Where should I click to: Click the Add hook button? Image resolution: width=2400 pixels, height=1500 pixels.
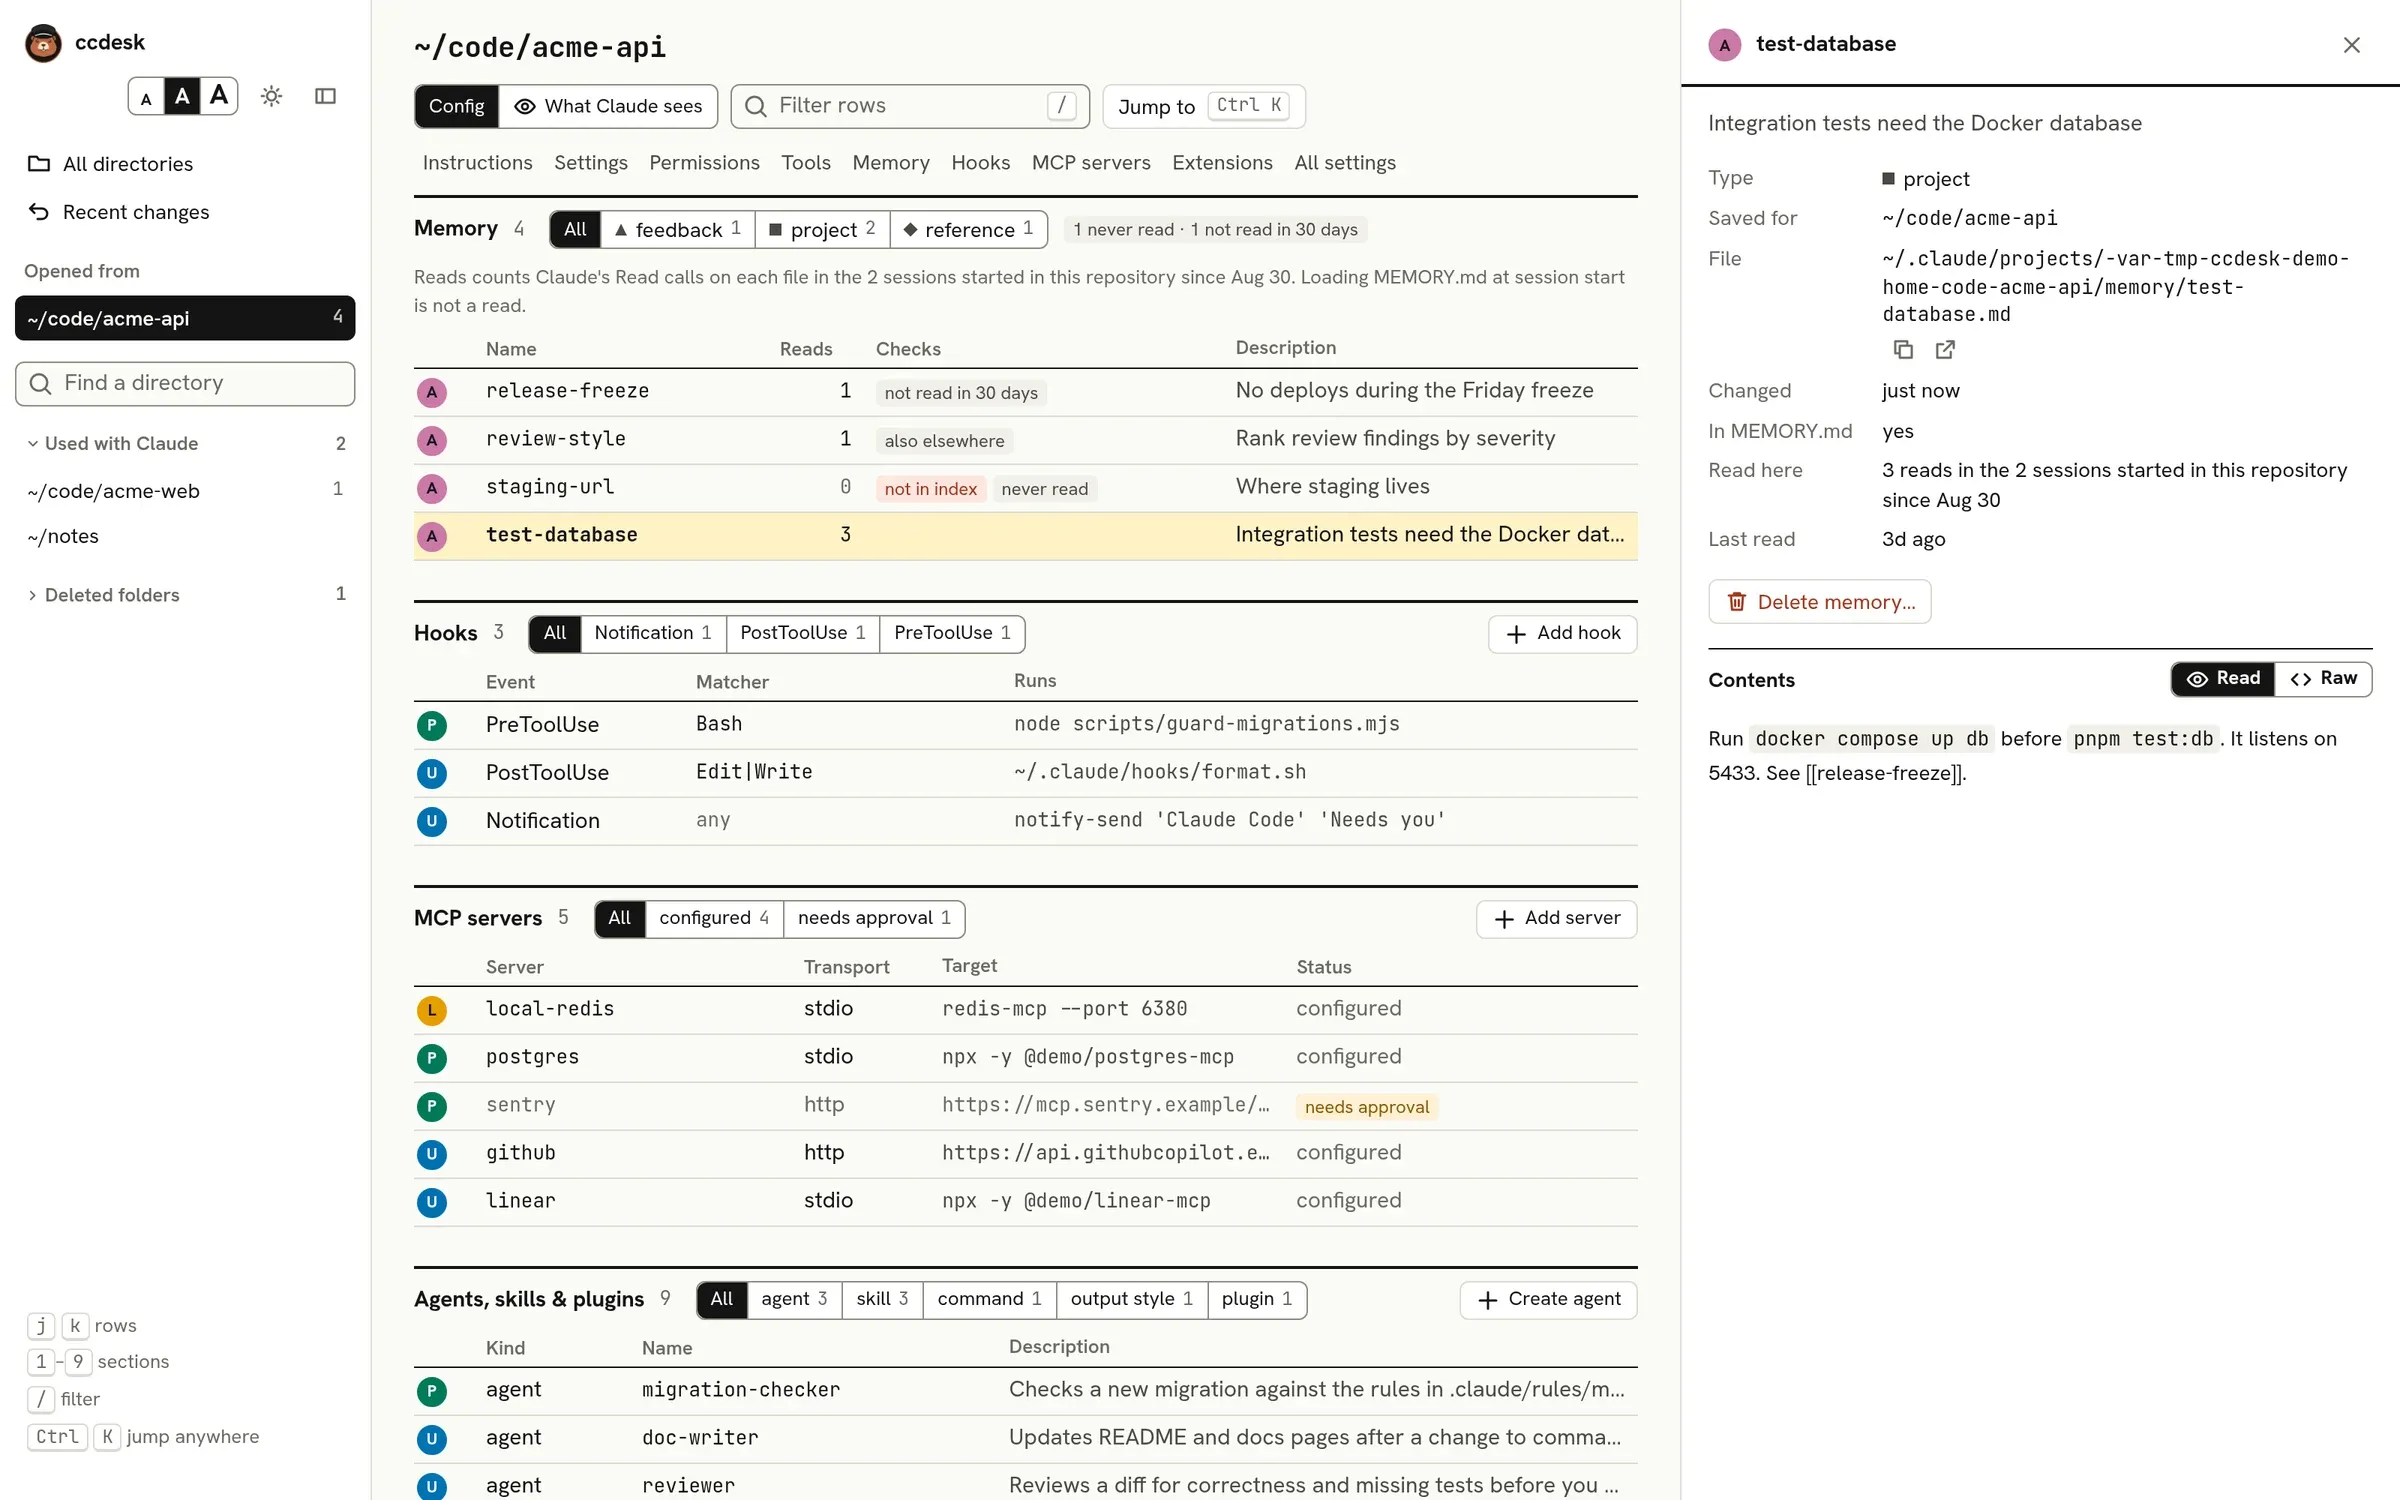1562,634
